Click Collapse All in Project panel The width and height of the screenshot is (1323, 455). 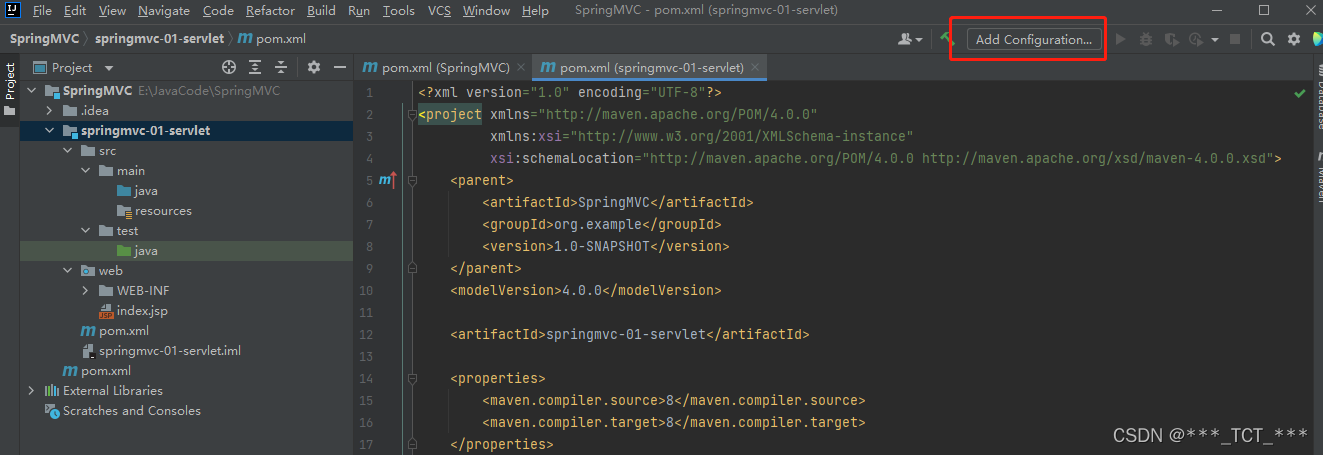pyautogui.click(x=281, y=67)
